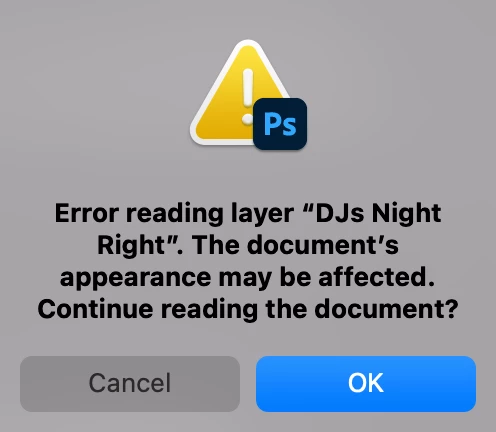
Task: Click the Photoshop Ps badge icon
Action: click(x=280, y=124)
